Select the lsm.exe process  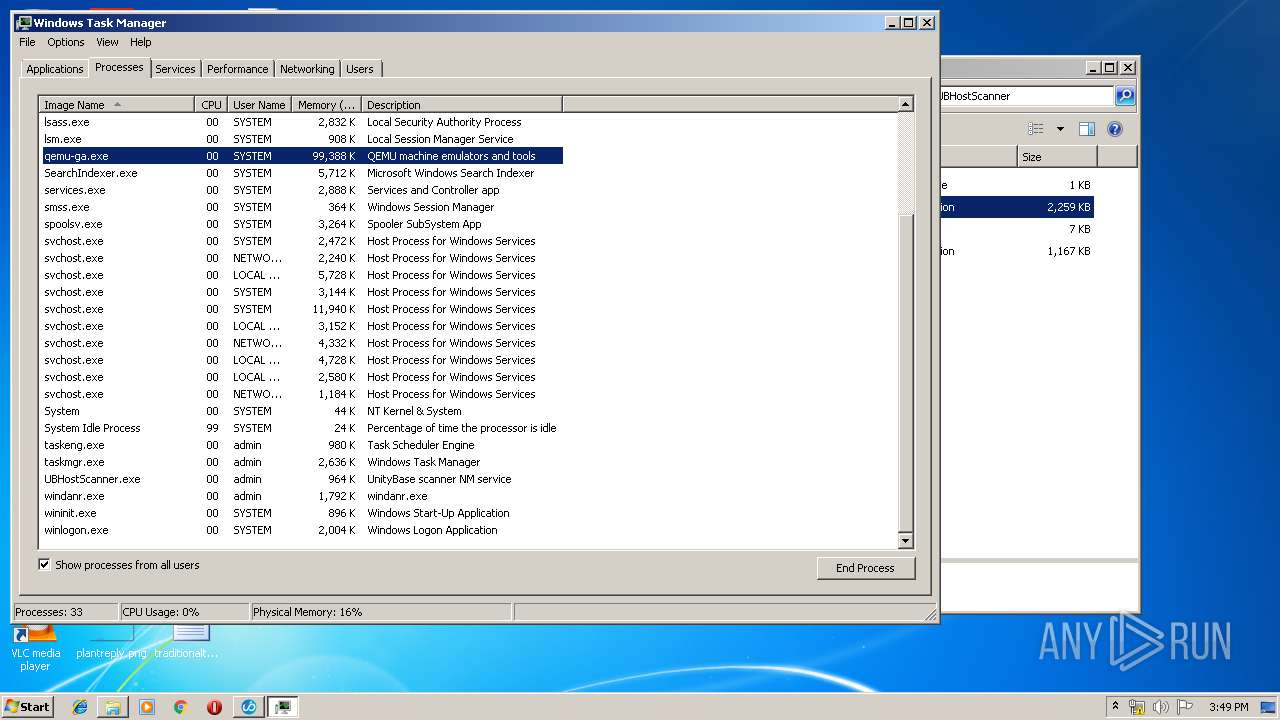coord(301,139)
